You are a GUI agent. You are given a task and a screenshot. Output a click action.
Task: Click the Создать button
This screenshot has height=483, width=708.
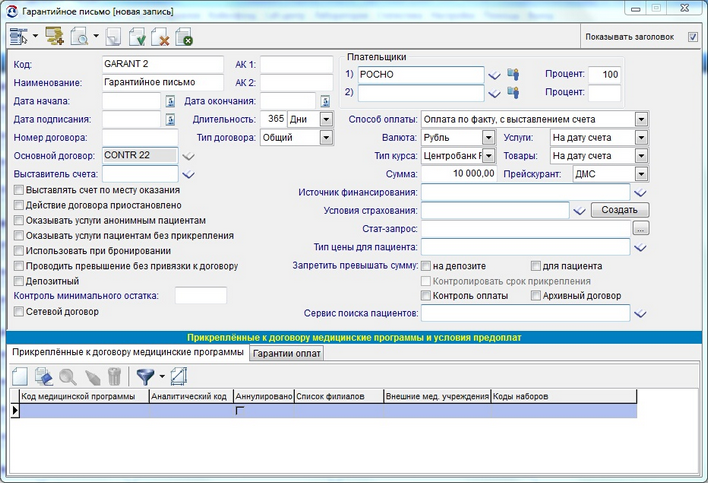point(620,210)
